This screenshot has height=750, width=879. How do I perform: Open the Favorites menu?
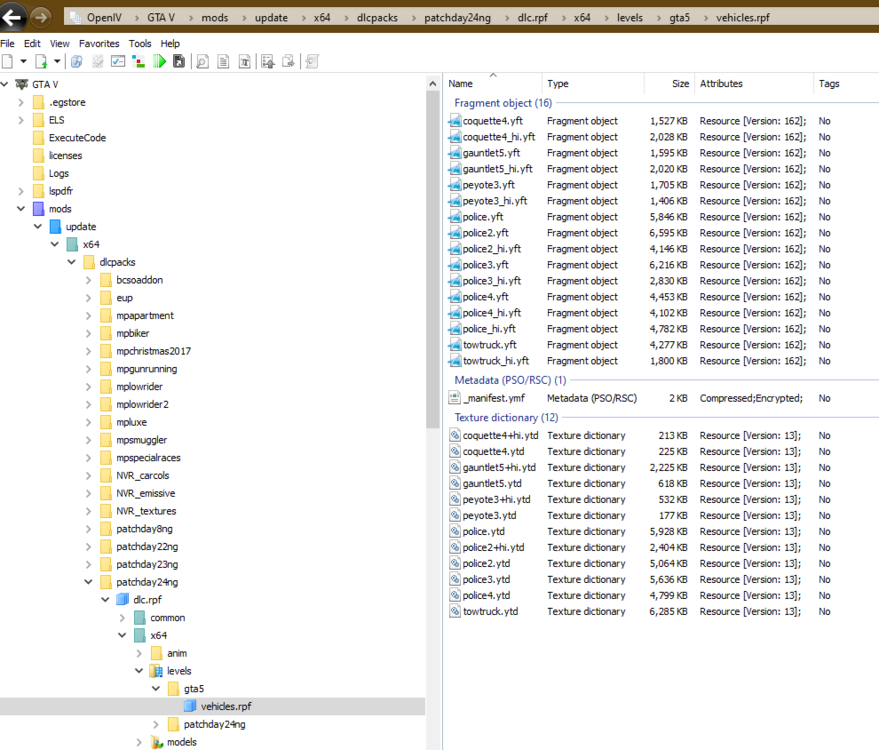99,43
